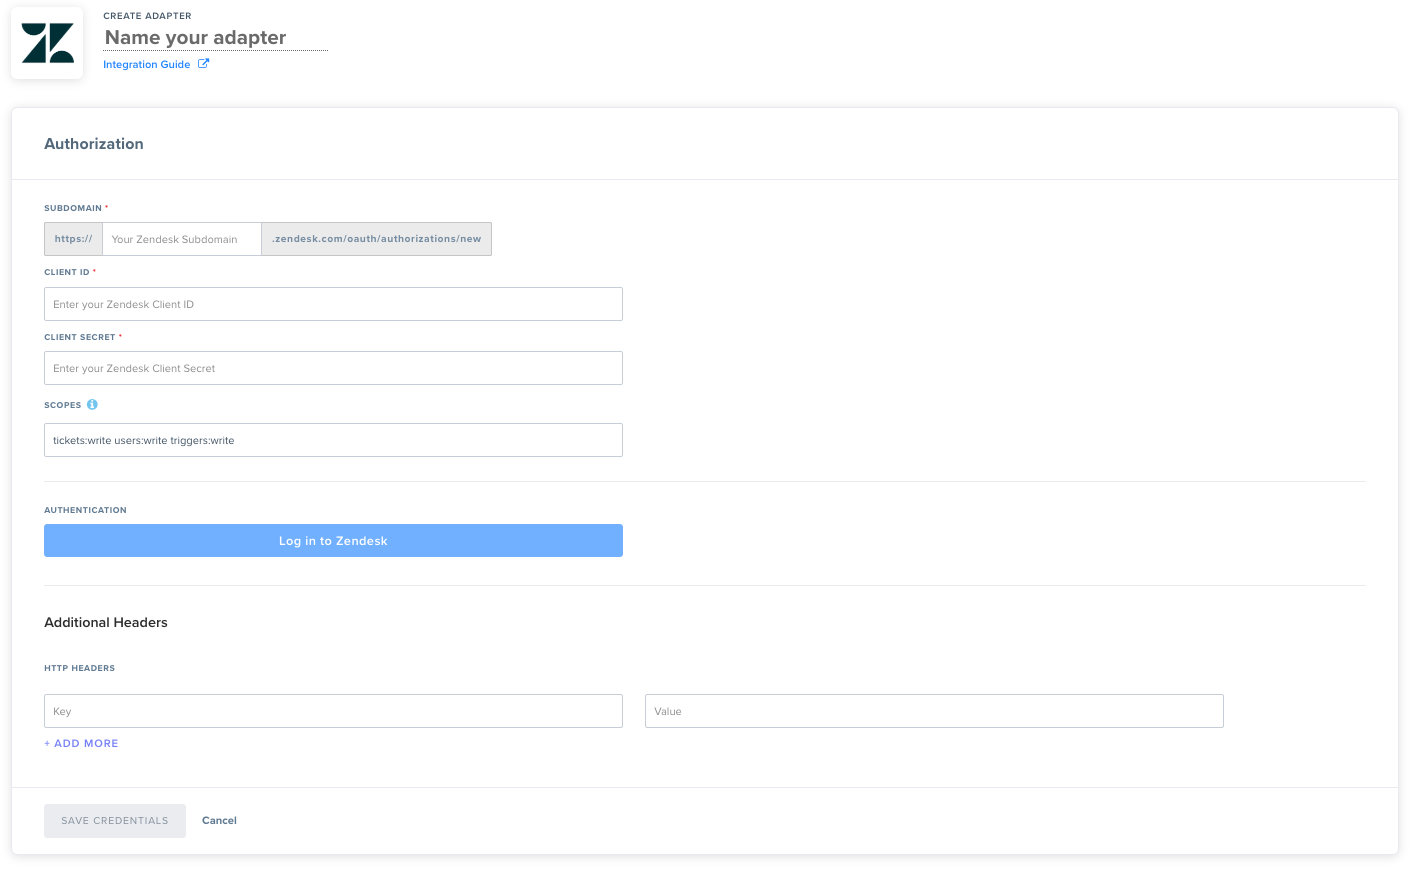Image resolution: width=1412 pixels, height=871 pixels.
Task: Click the SCOPES label text
Action: [x=63, y=405]
